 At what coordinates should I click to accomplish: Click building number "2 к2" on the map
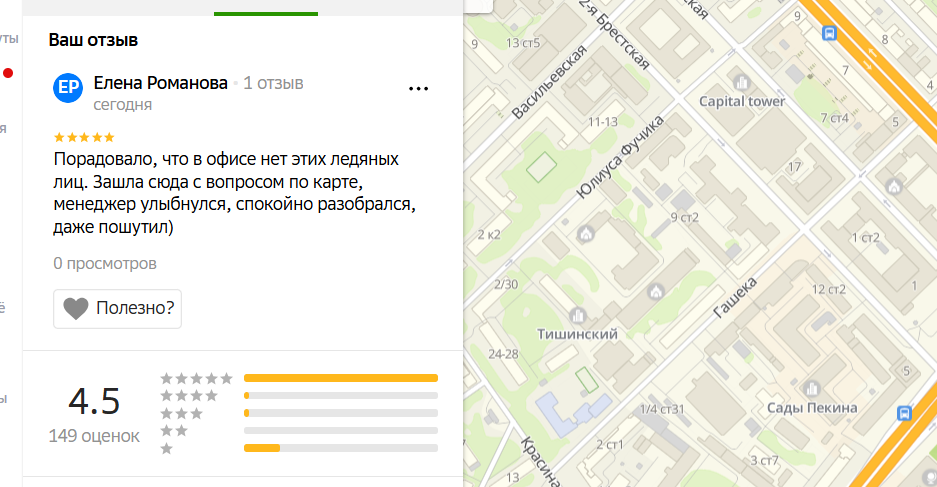(x=489, y=235)
